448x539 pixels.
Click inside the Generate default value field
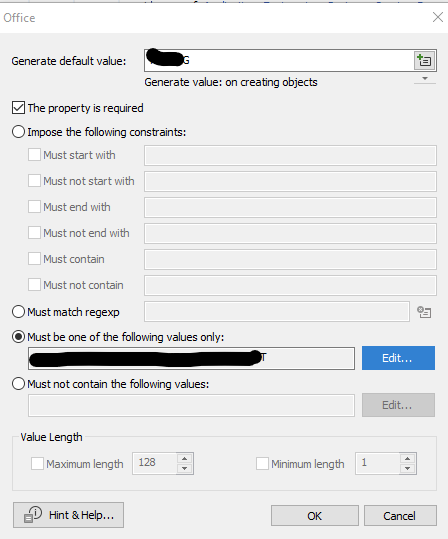click(279, 61)
